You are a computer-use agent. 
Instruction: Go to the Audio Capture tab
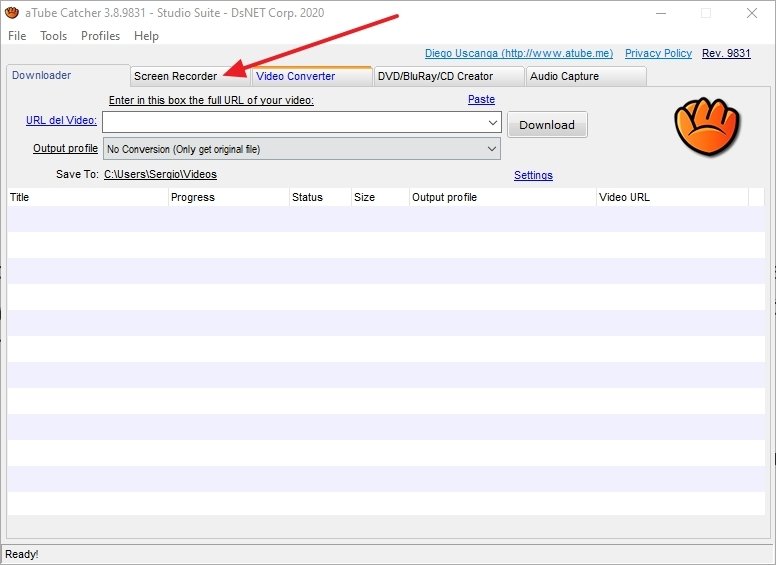tap(586, 76)
